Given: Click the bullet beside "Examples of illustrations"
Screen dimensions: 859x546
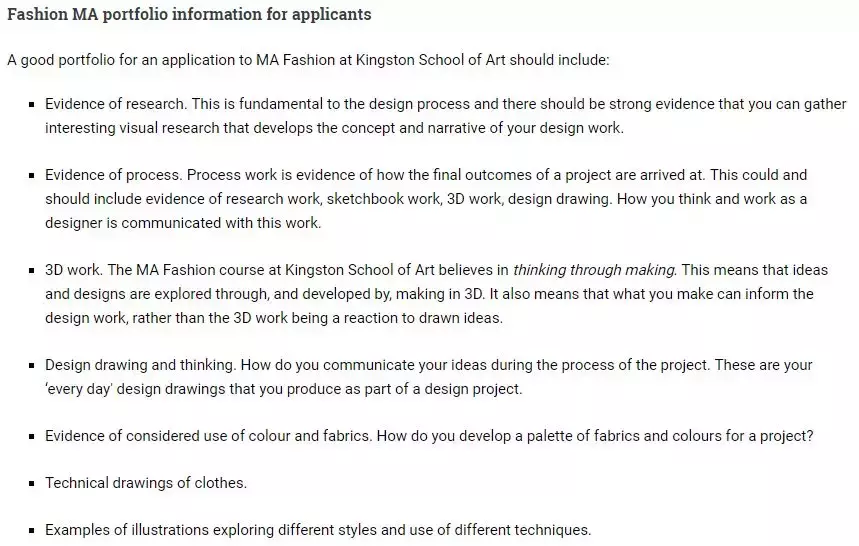Looking at the screenshot, I should (x=33, y=531).
